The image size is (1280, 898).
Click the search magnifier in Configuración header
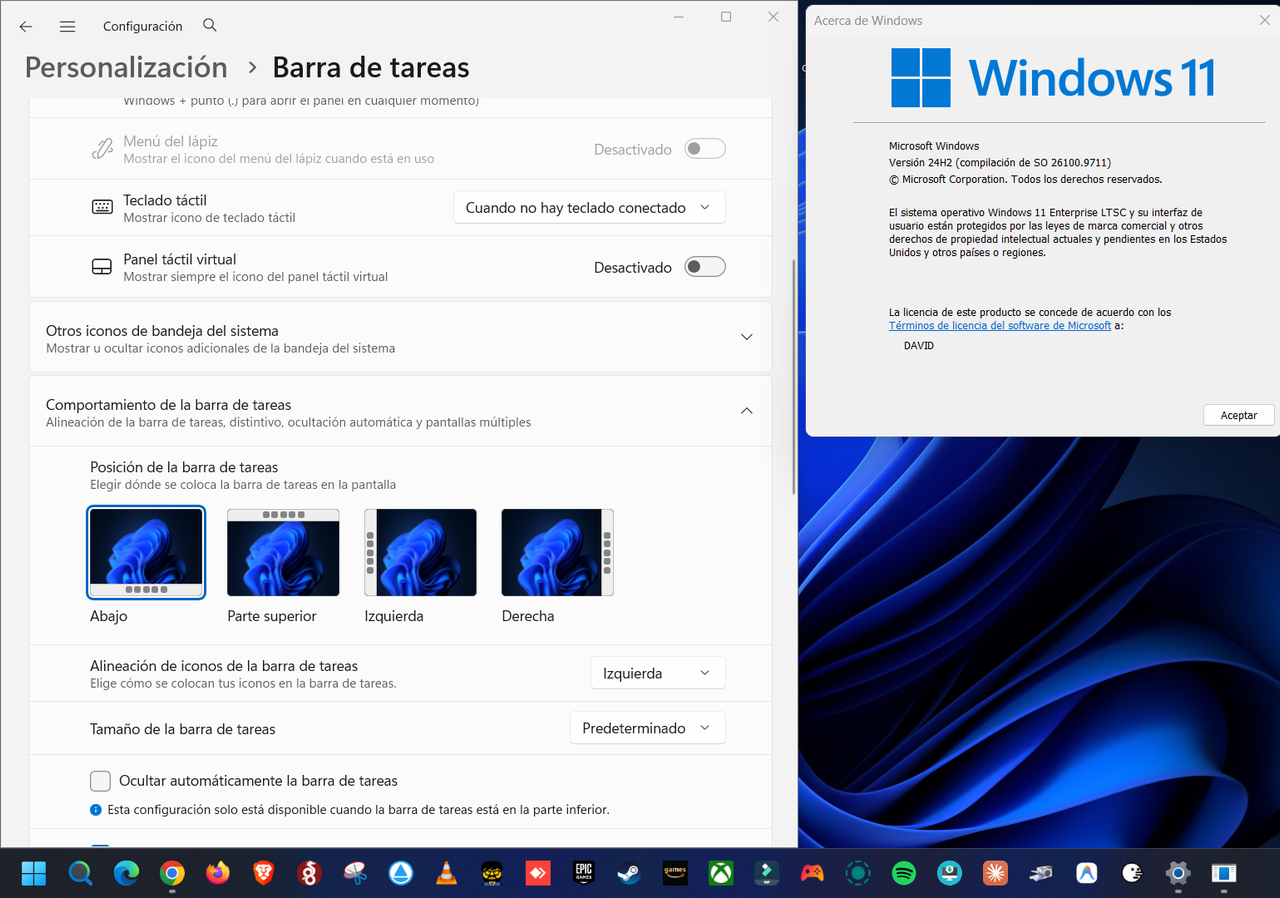tap(210, 25)
